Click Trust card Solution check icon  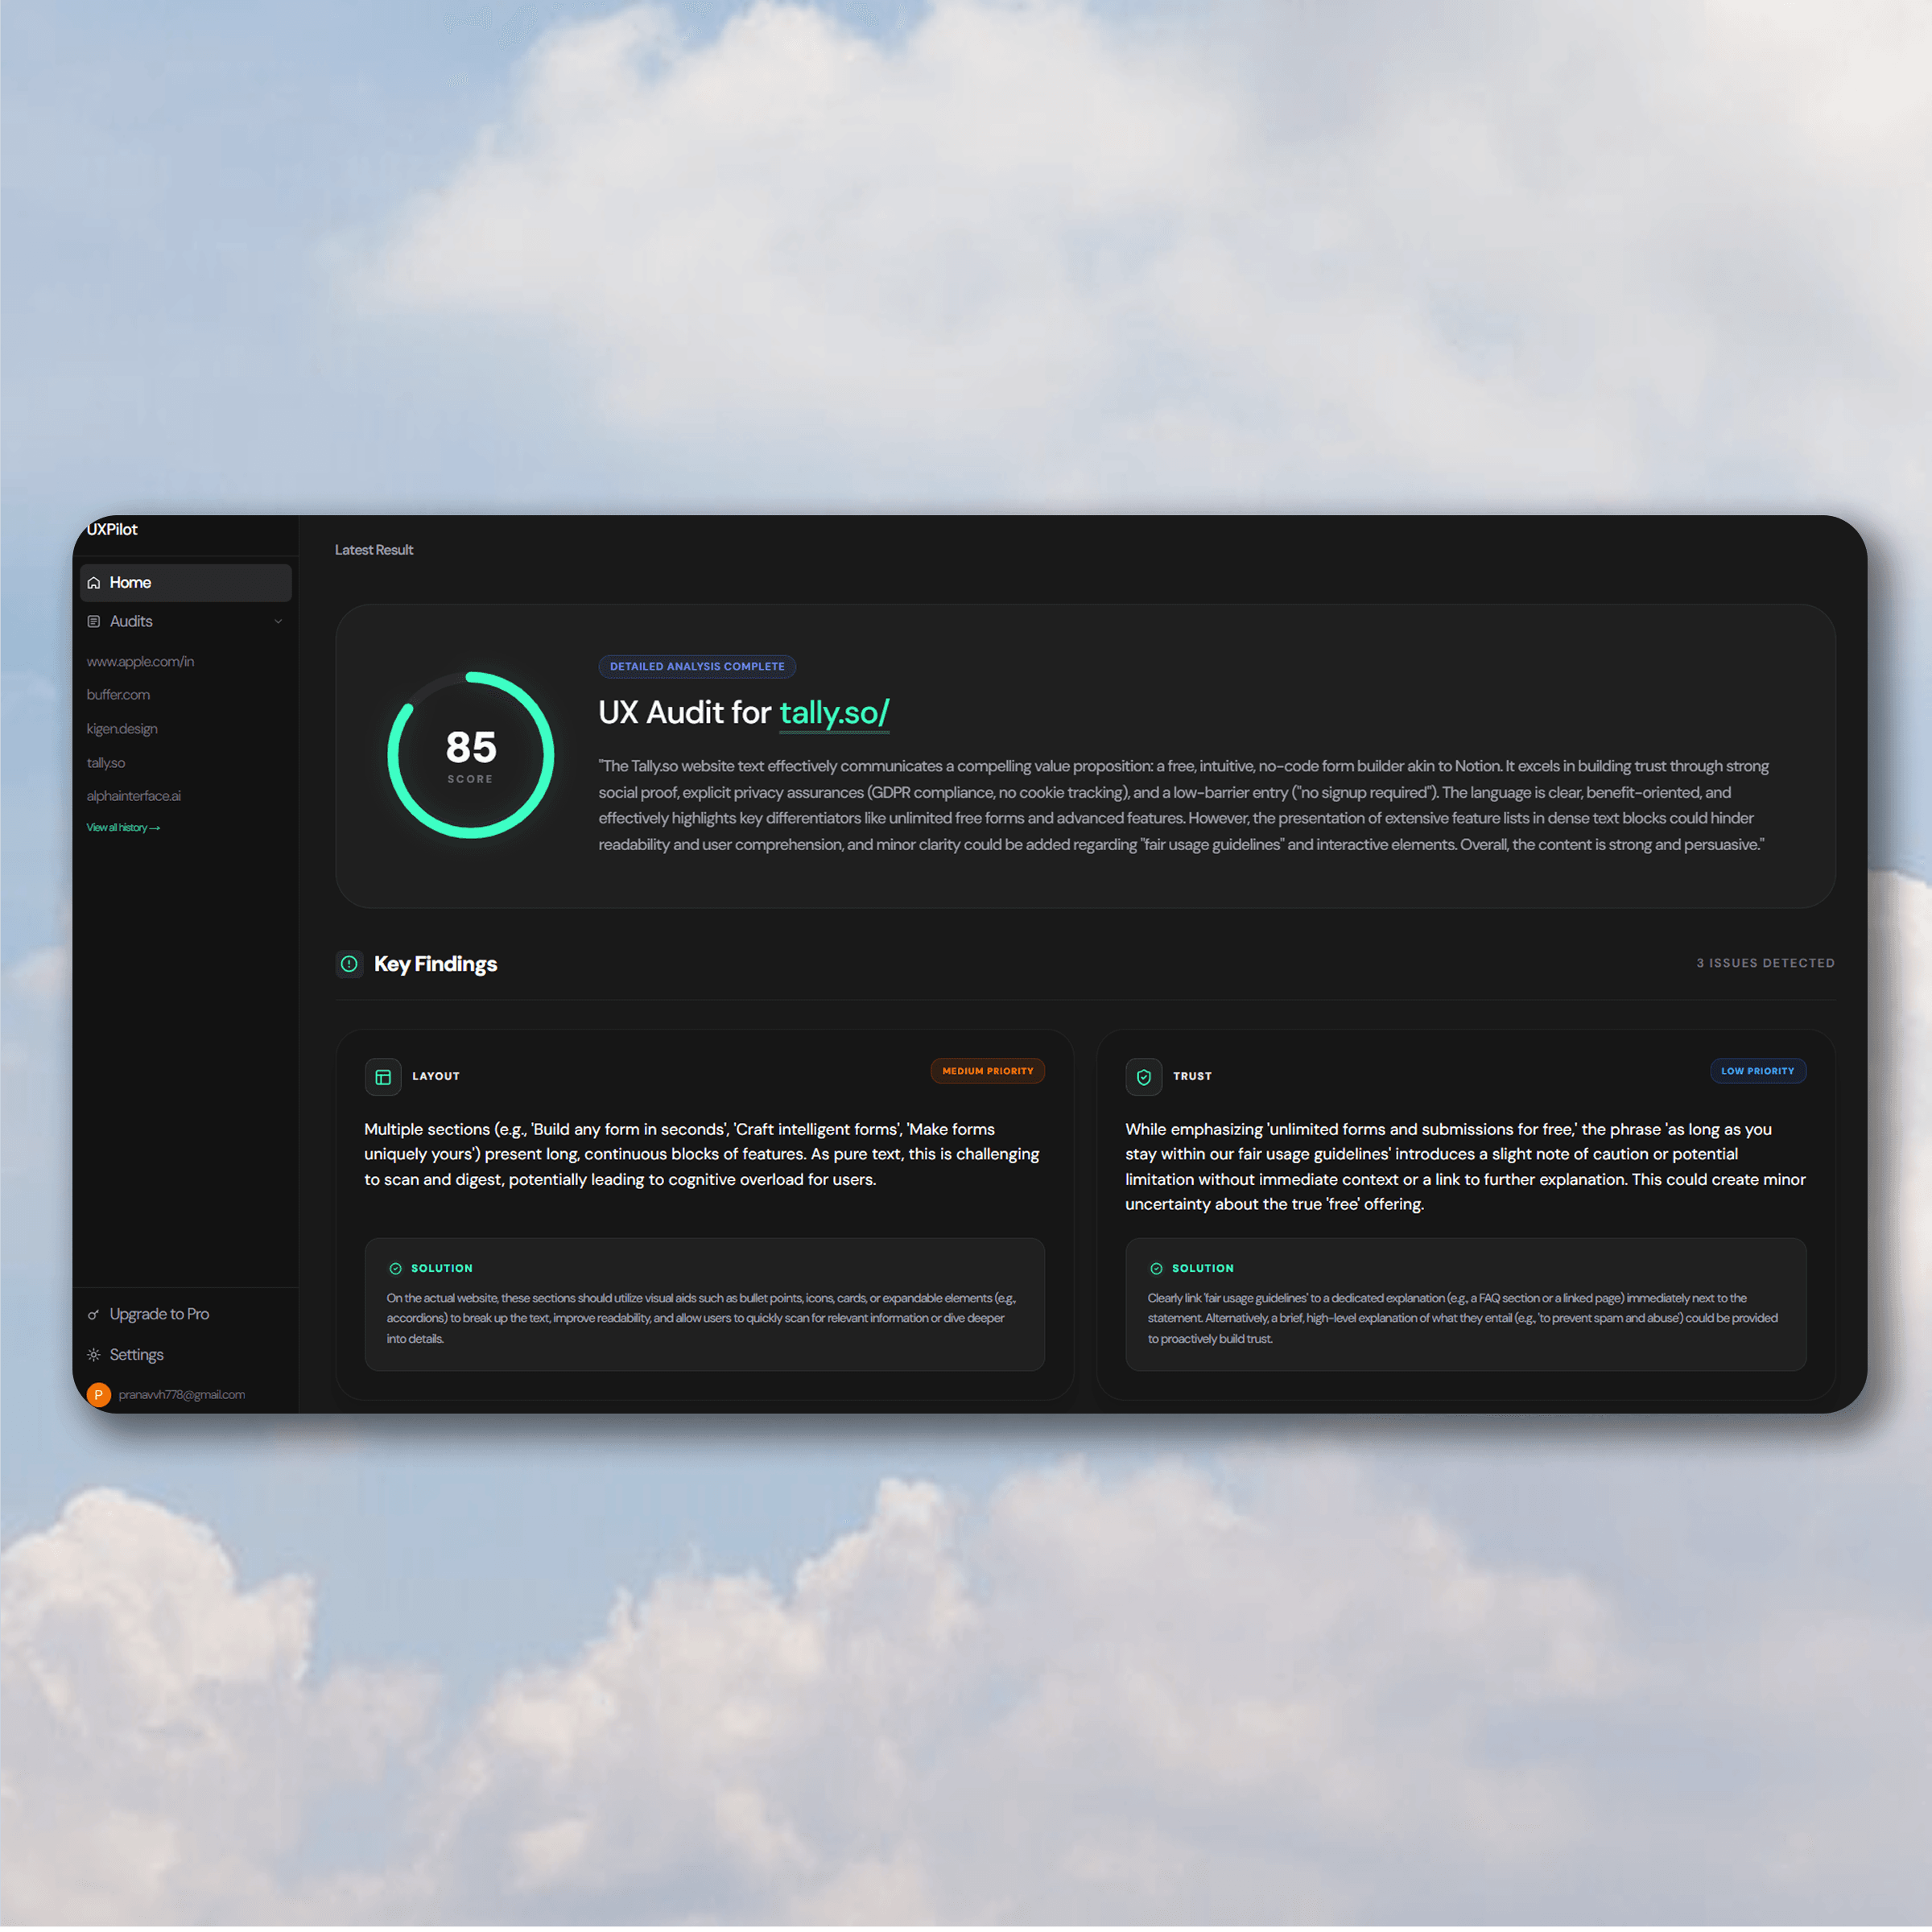click(1157, 1269)
